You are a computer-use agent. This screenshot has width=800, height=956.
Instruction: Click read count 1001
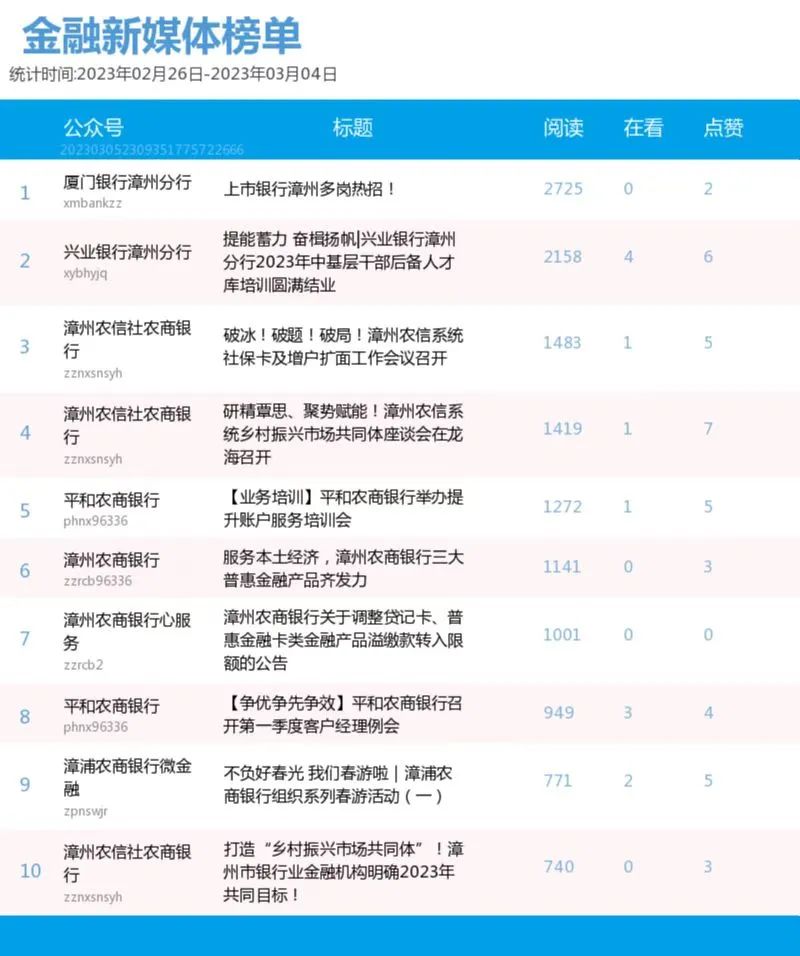point(563,635)
